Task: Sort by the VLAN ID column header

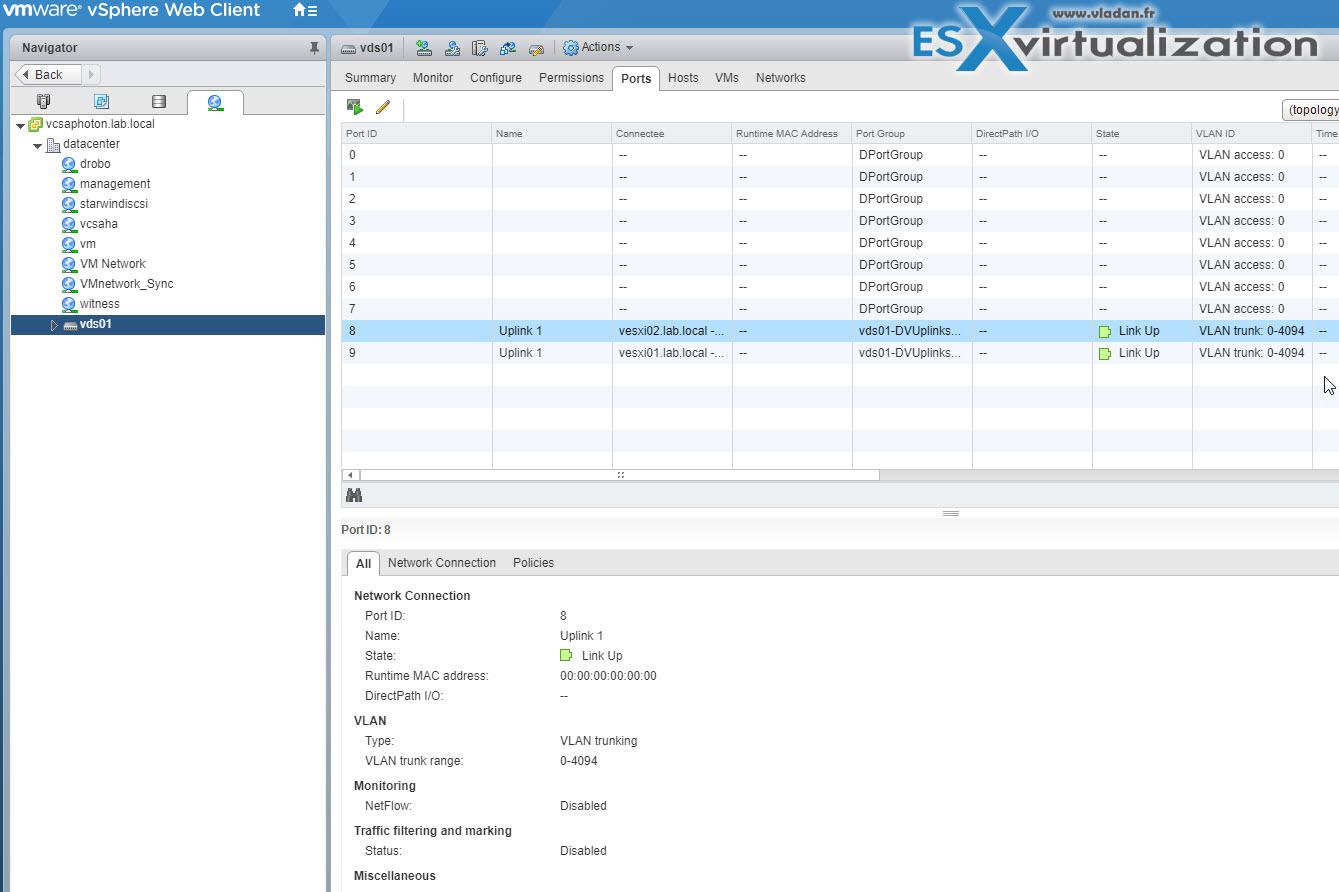Action: point(1251,133)
